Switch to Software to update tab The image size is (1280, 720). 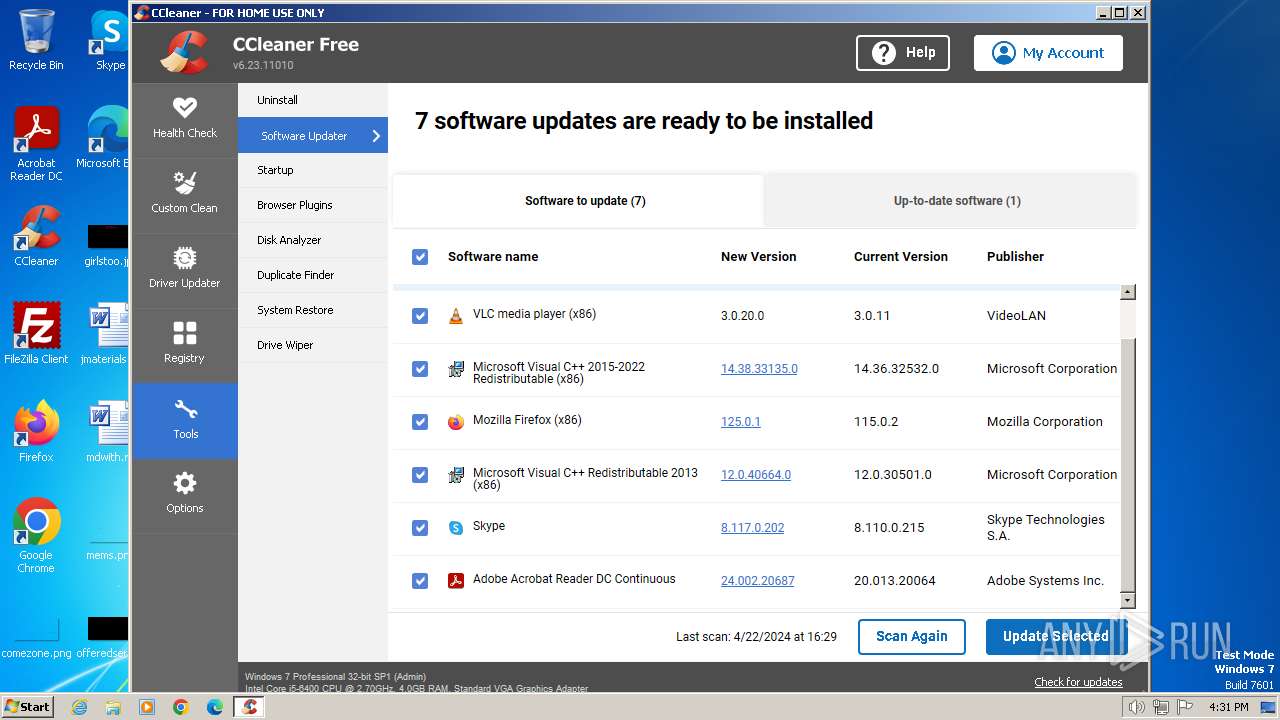[x=578, y=200]
